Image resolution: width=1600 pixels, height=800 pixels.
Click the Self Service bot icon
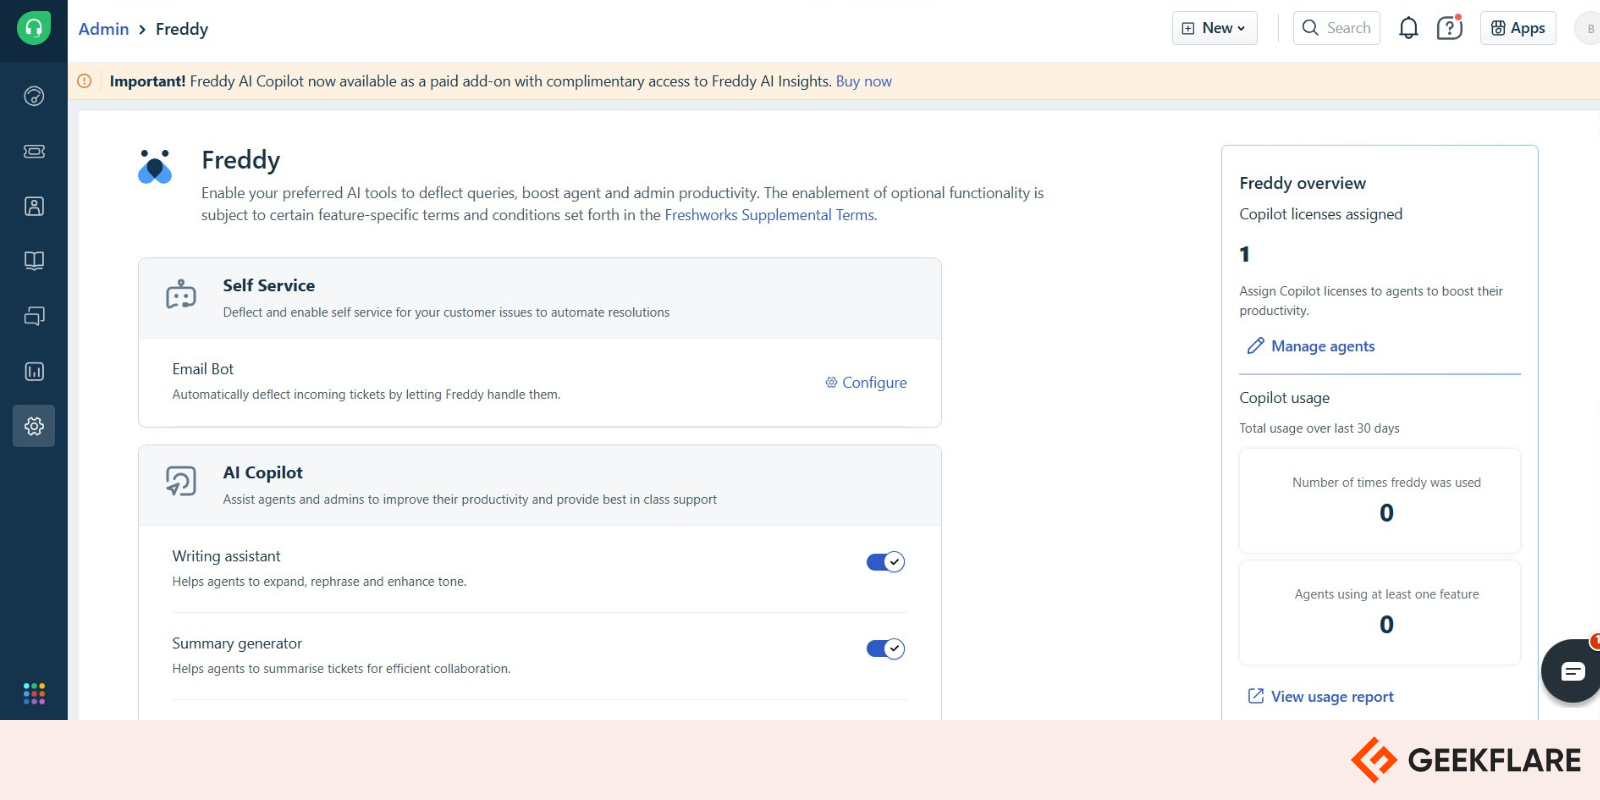tap(181, 295)
